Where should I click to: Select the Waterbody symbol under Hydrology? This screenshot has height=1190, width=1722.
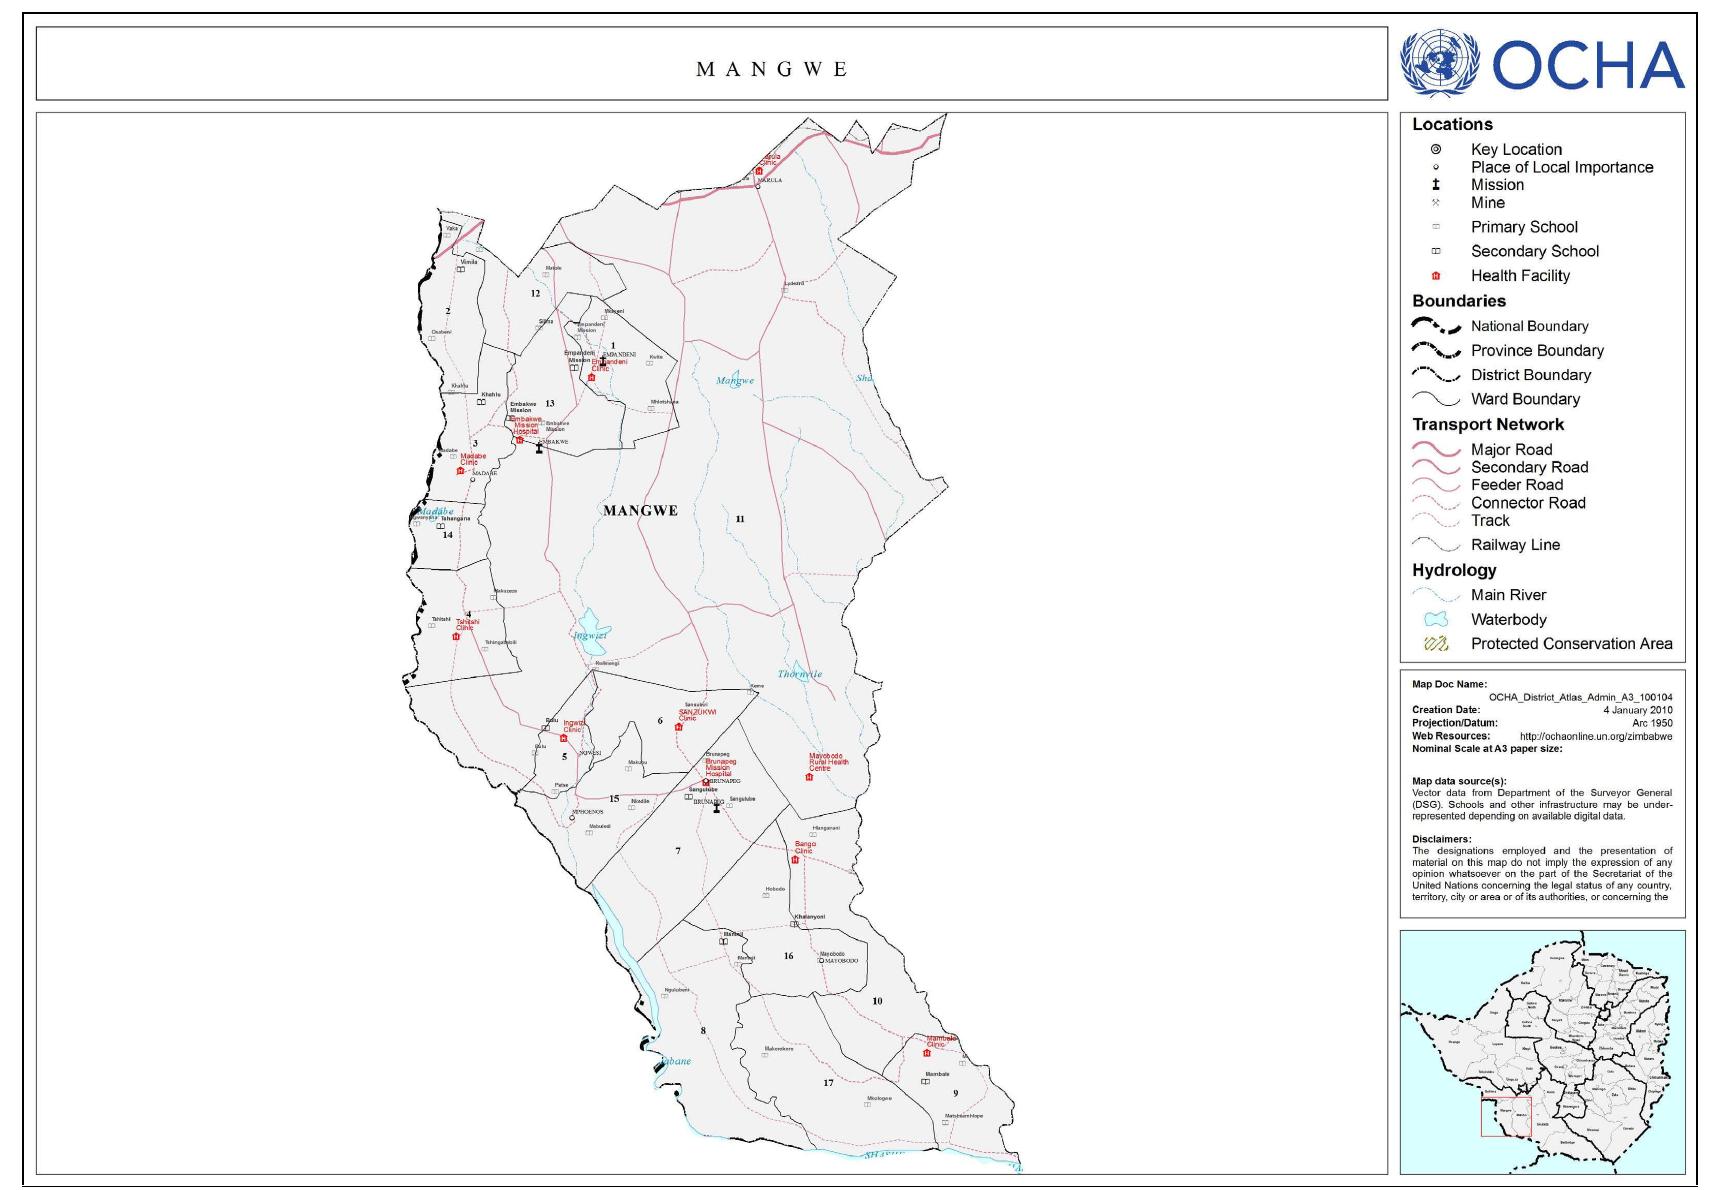click(1434, 619)
